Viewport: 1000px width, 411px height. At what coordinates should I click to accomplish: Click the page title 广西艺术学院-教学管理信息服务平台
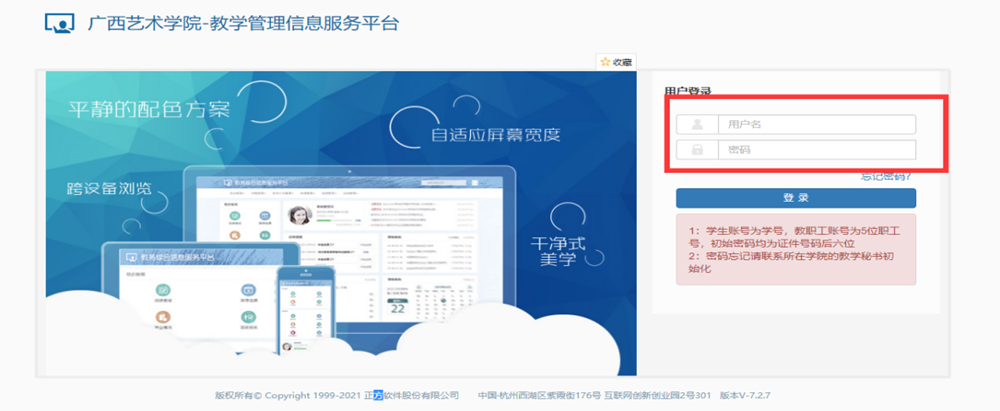245,23
